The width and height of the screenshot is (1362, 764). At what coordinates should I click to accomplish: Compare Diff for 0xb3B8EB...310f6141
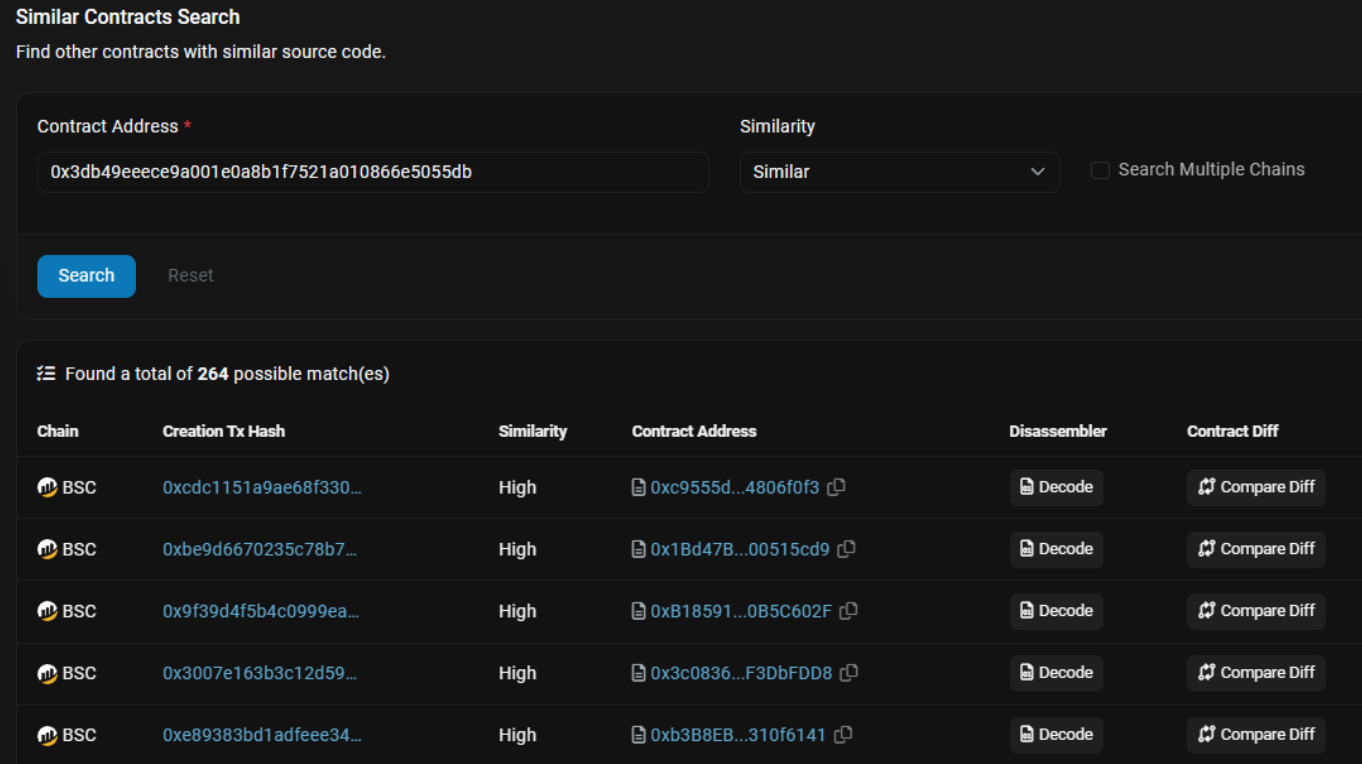click(1256, 736)
